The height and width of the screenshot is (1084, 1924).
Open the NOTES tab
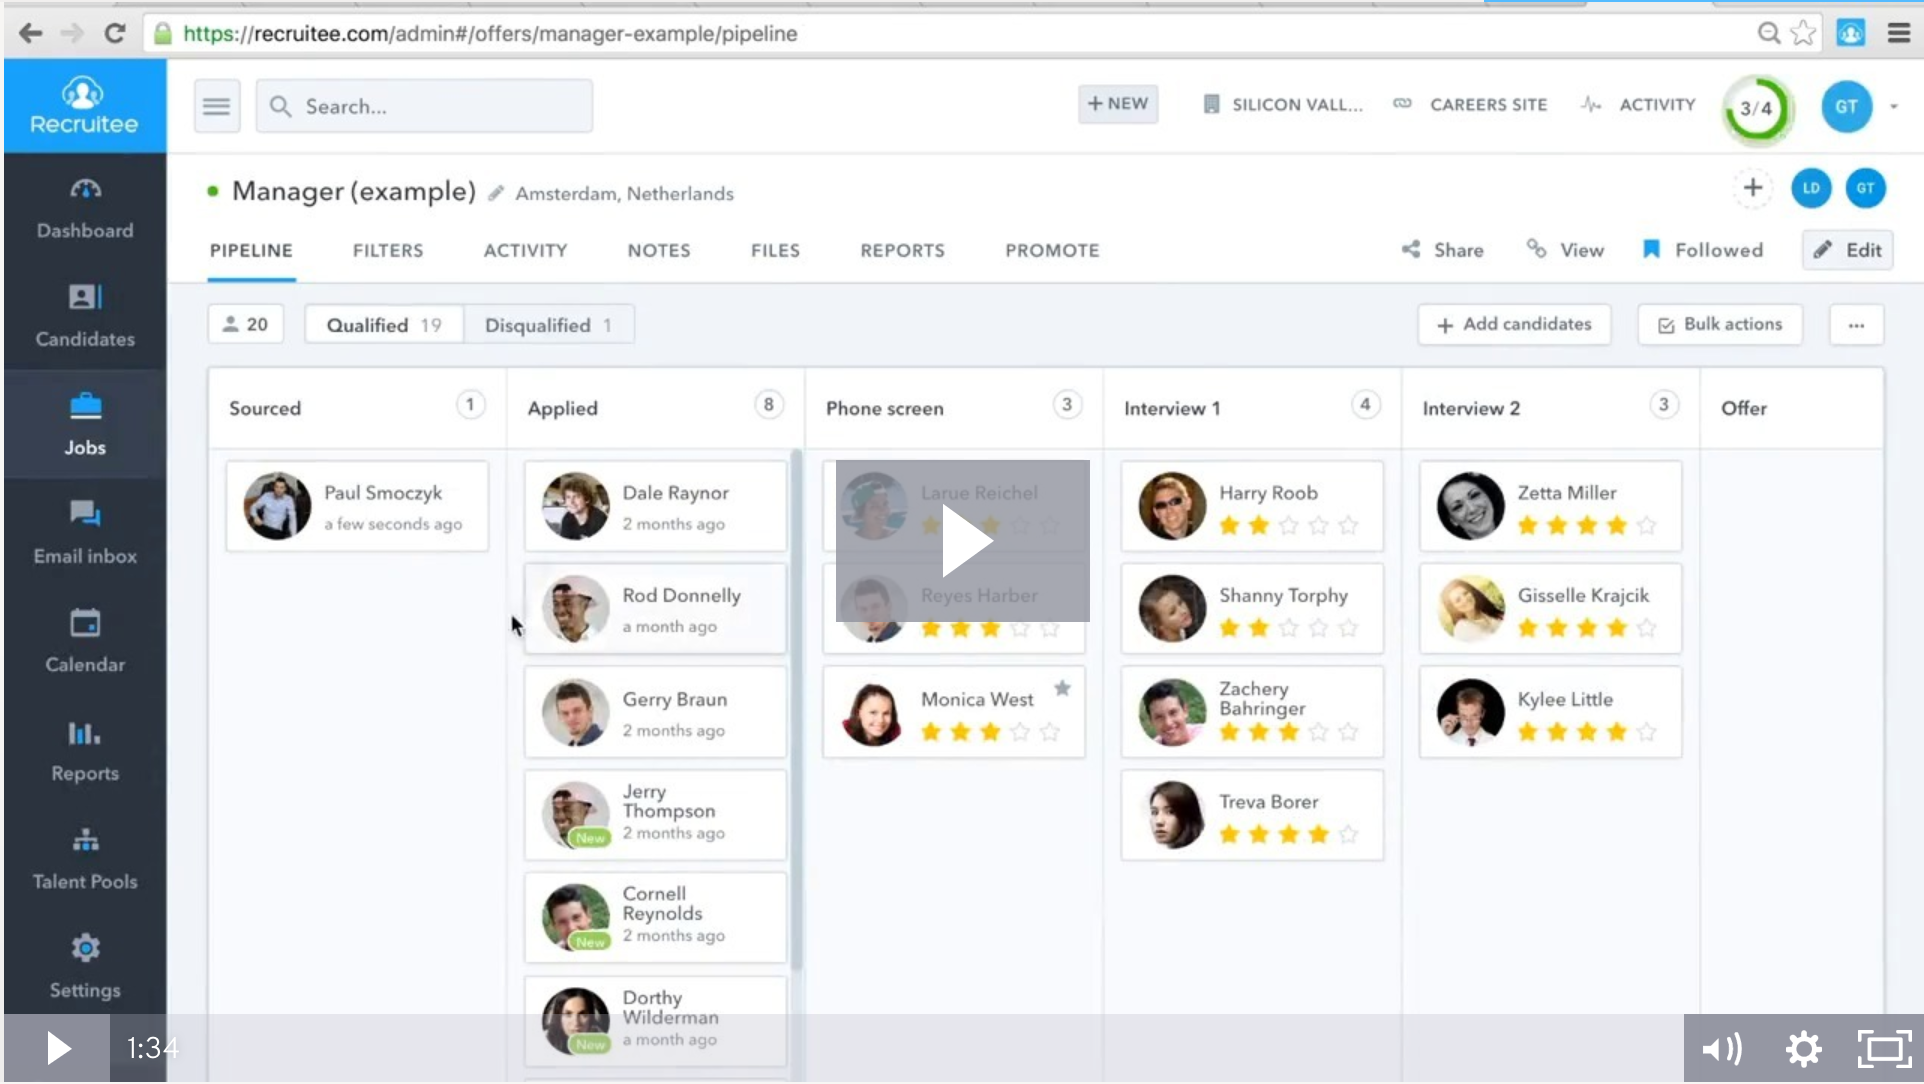pyautogui.click(x=658, y=250)
